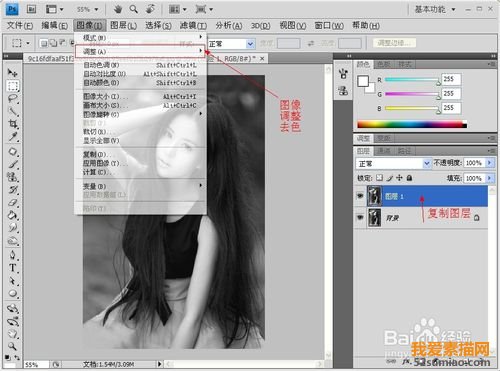Click the 调整边缘 refine edge button
Viewport: 500px width, 371px height.
click(395, 43)
